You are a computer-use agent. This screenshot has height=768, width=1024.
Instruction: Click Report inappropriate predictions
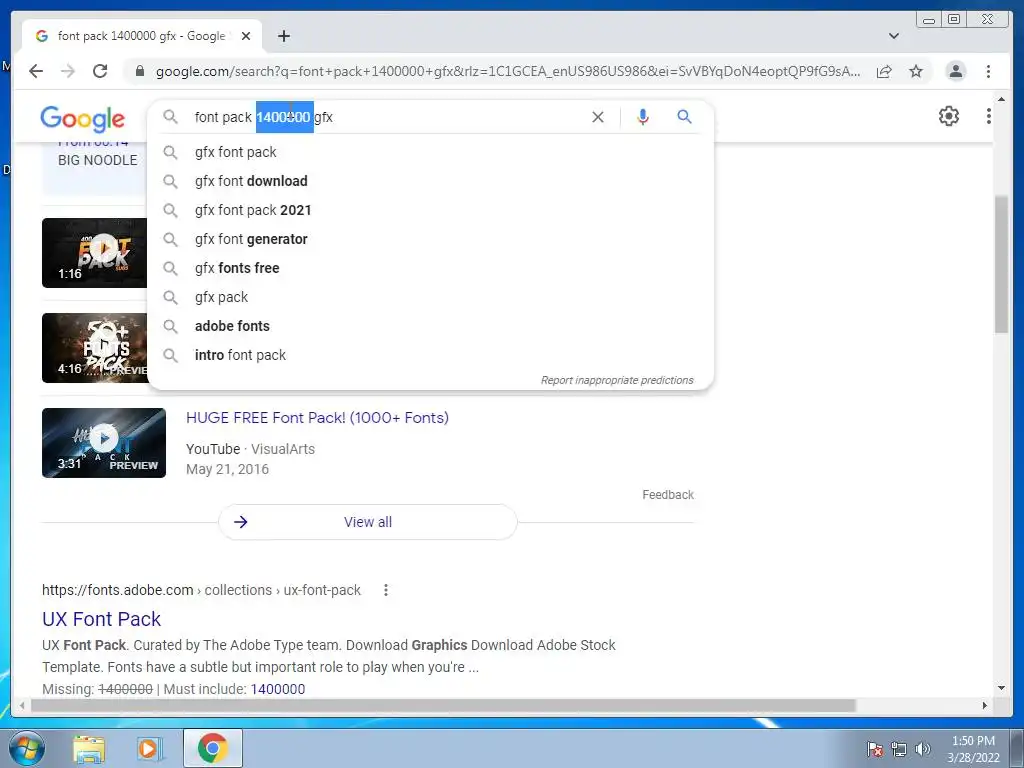pyautogui.click(x=616, y=380)
